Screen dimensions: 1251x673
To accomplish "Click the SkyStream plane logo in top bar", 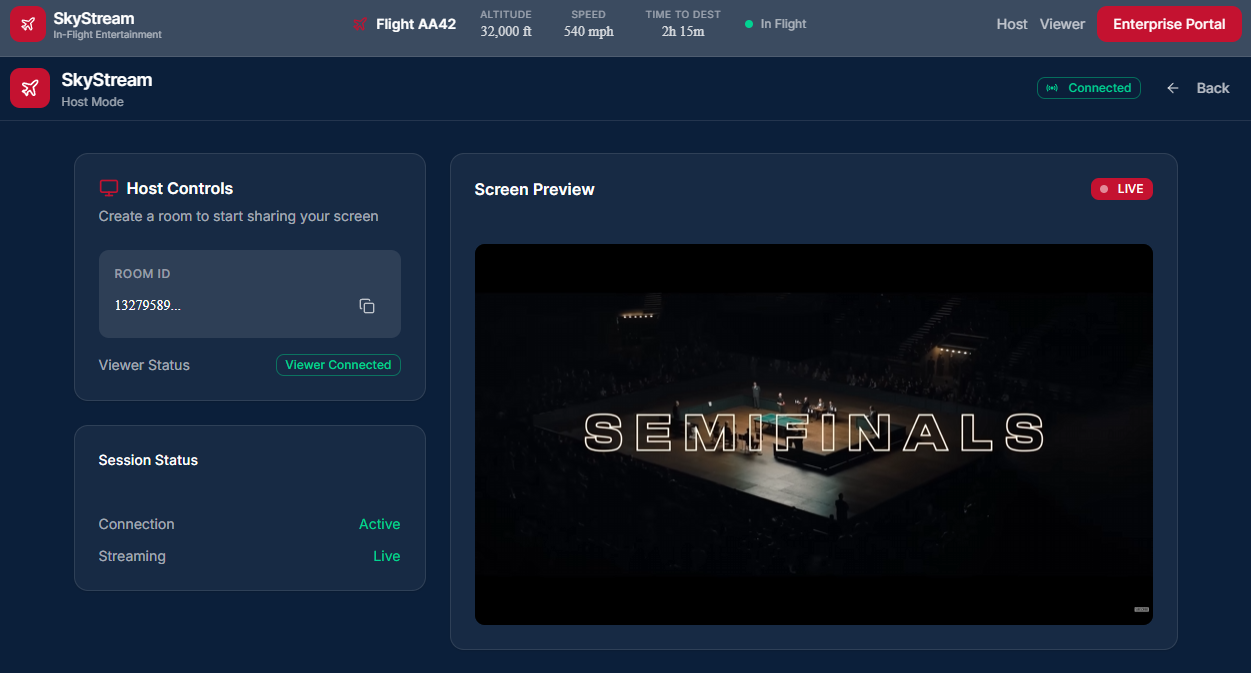I will [29, 24].
